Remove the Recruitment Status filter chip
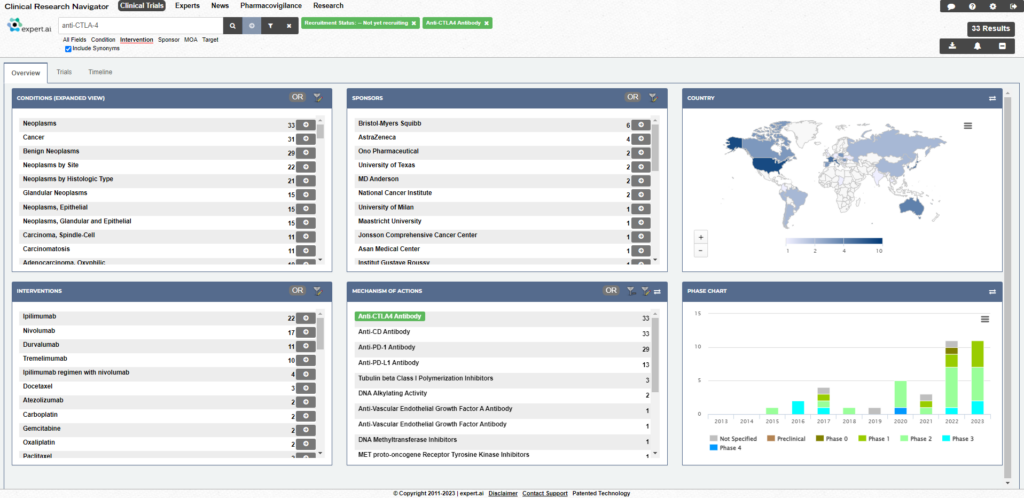This screenshot has width=1024, height=498. [413, 23]
